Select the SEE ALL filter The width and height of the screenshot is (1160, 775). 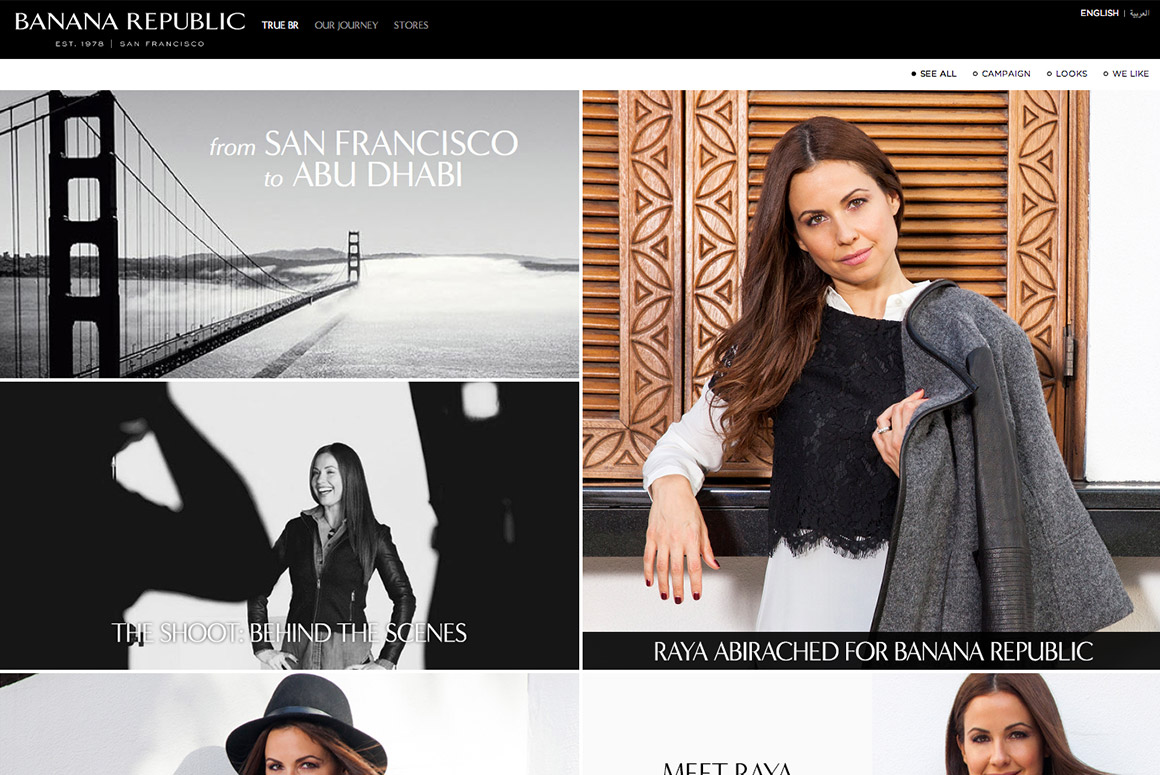click(934, 74)
